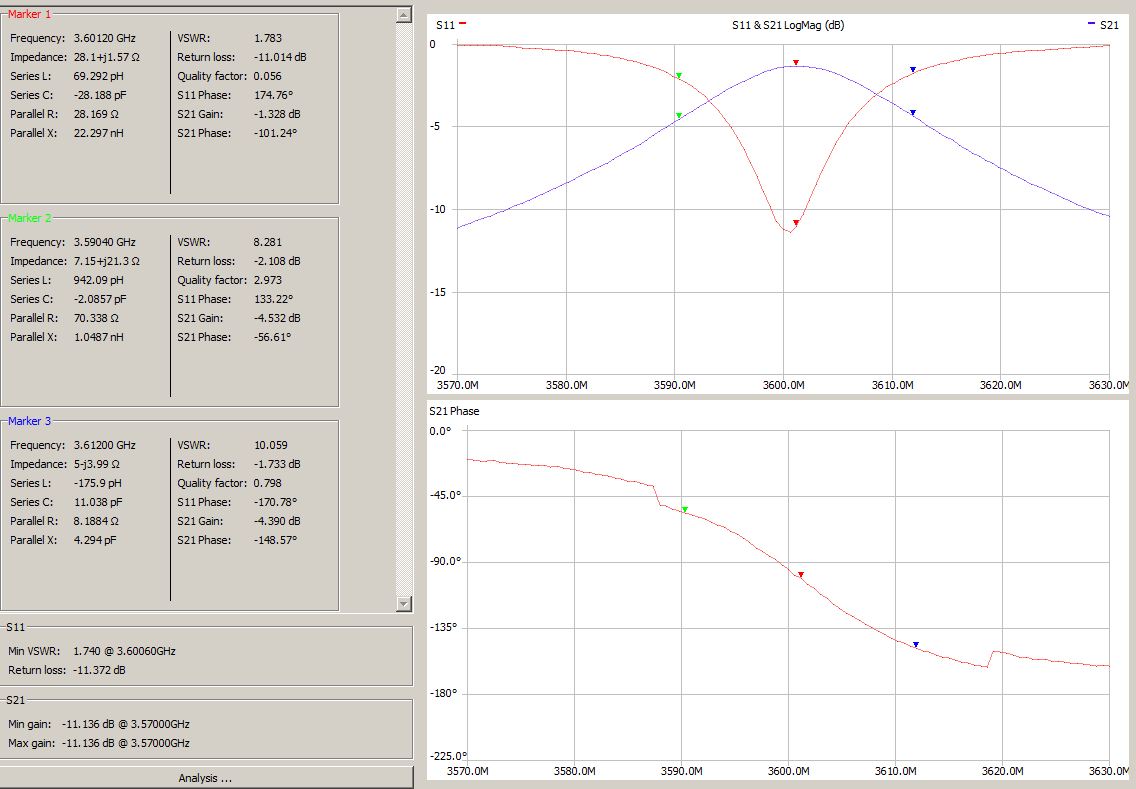Click the Marker 1 group title
Viewport: 1136px width, 789px height.
click(30, 14)
